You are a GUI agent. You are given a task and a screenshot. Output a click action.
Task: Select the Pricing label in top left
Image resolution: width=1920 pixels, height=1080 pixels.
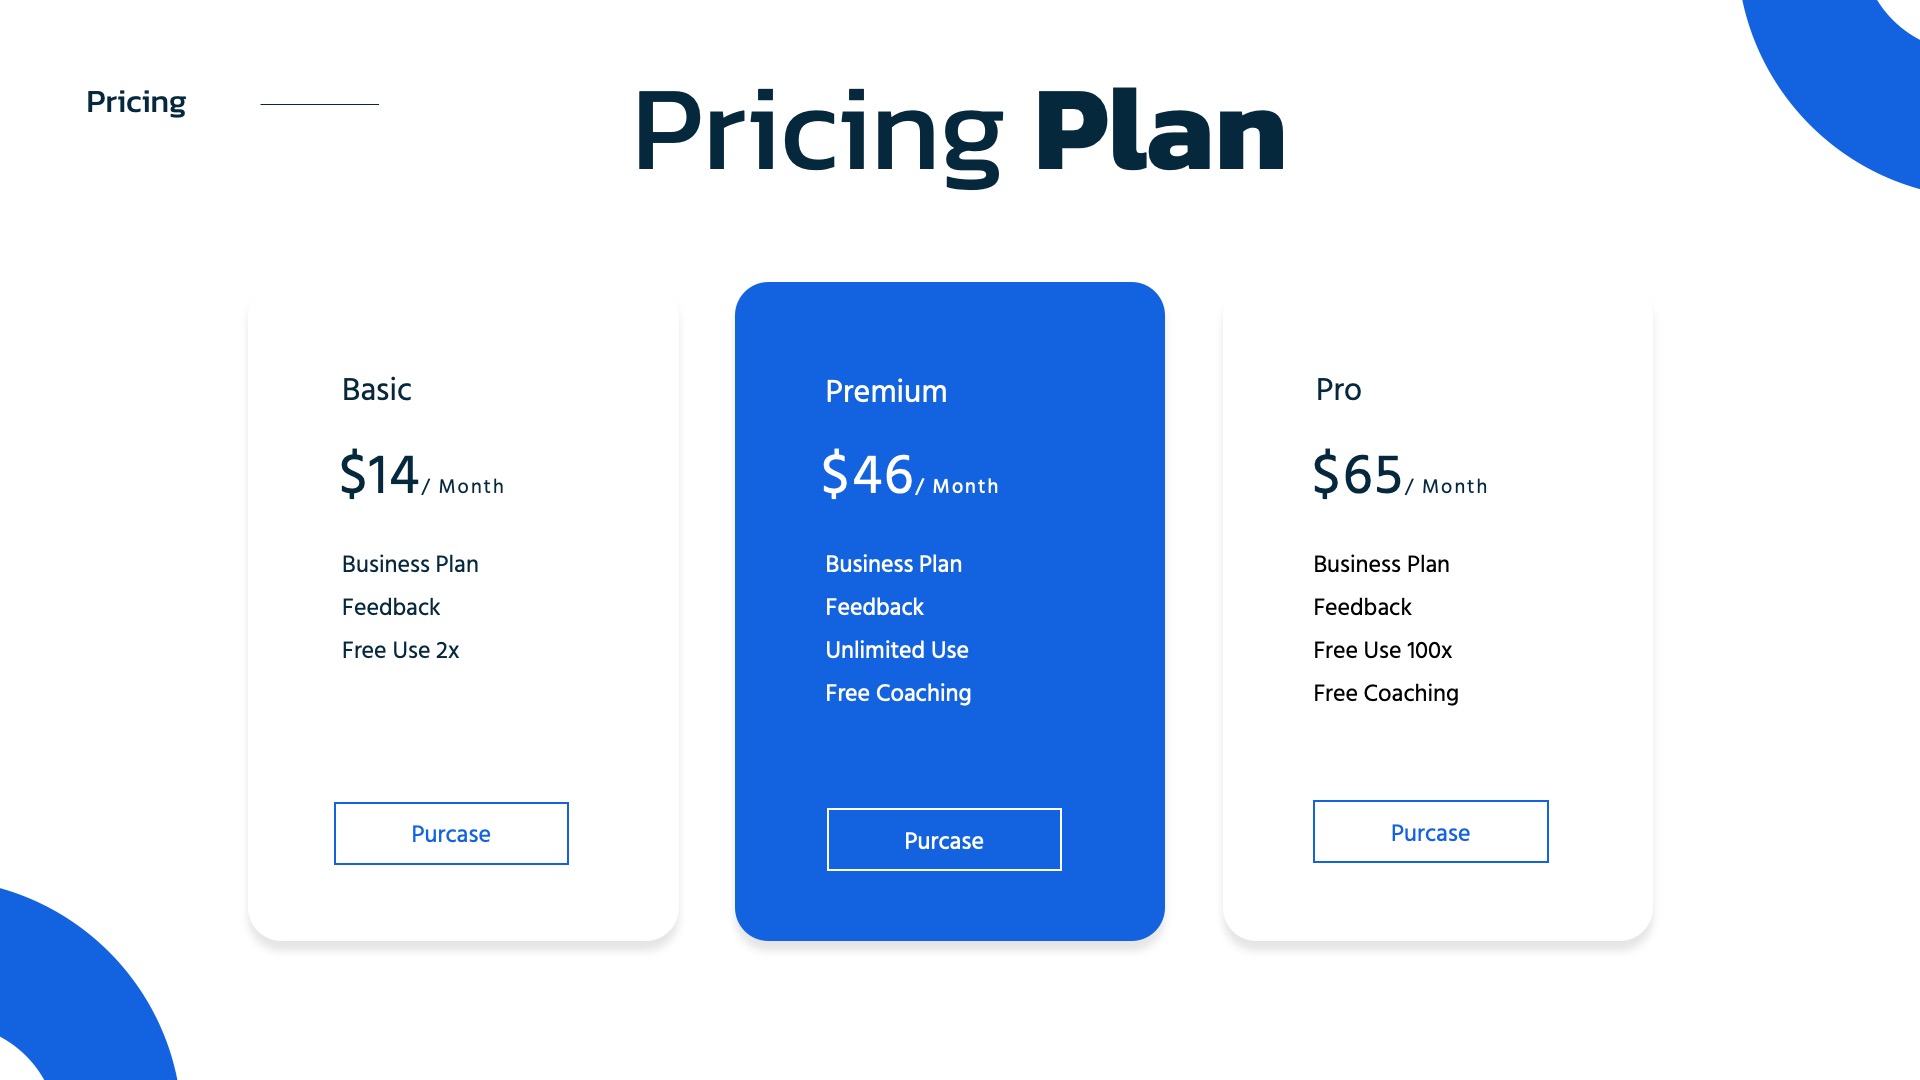tap(136, 102)
